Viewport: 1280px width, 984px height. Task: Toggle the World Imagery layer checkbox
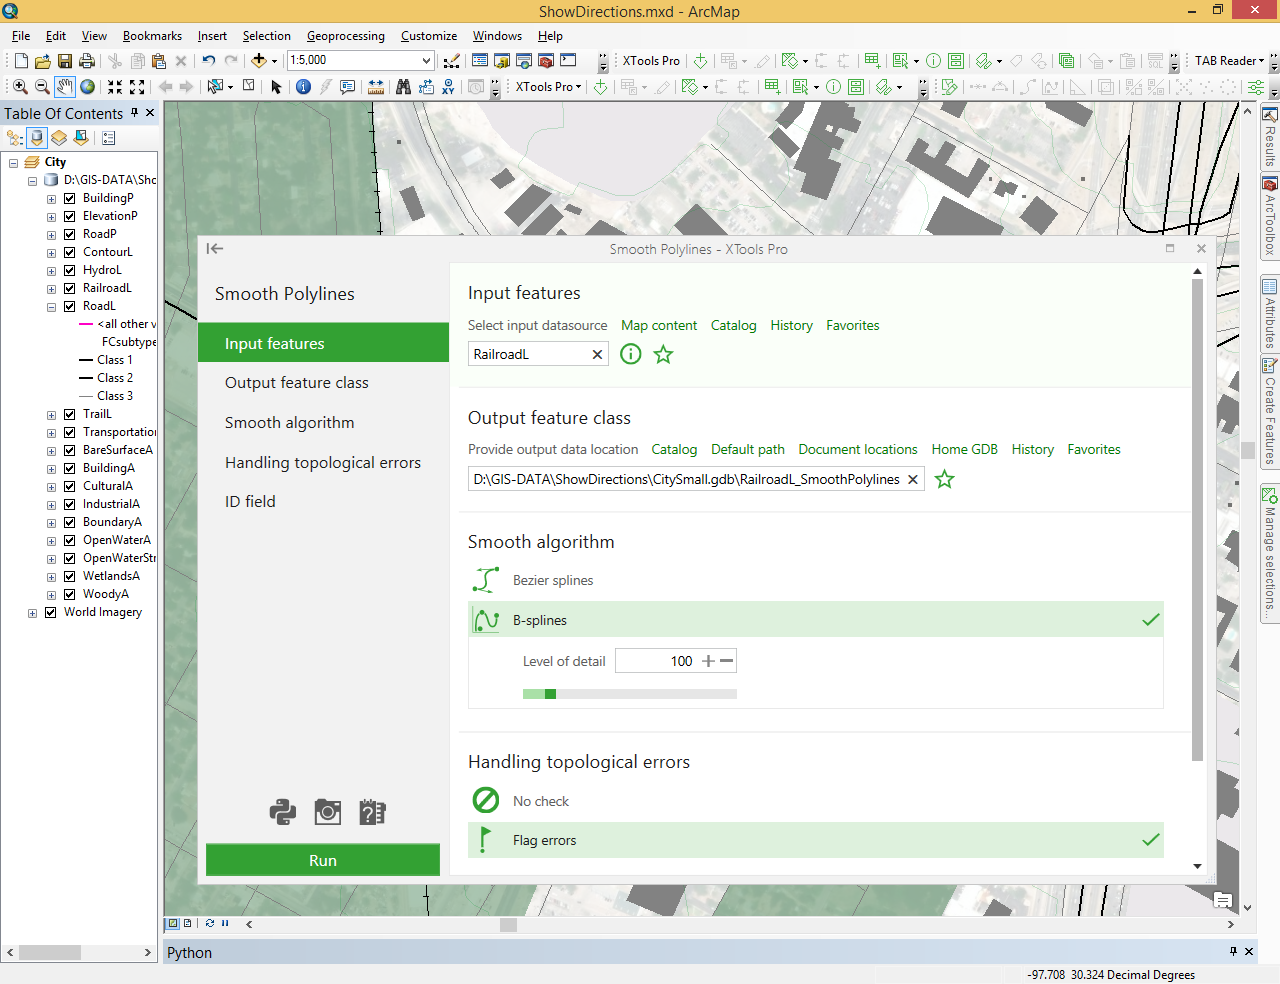[51, 612]
